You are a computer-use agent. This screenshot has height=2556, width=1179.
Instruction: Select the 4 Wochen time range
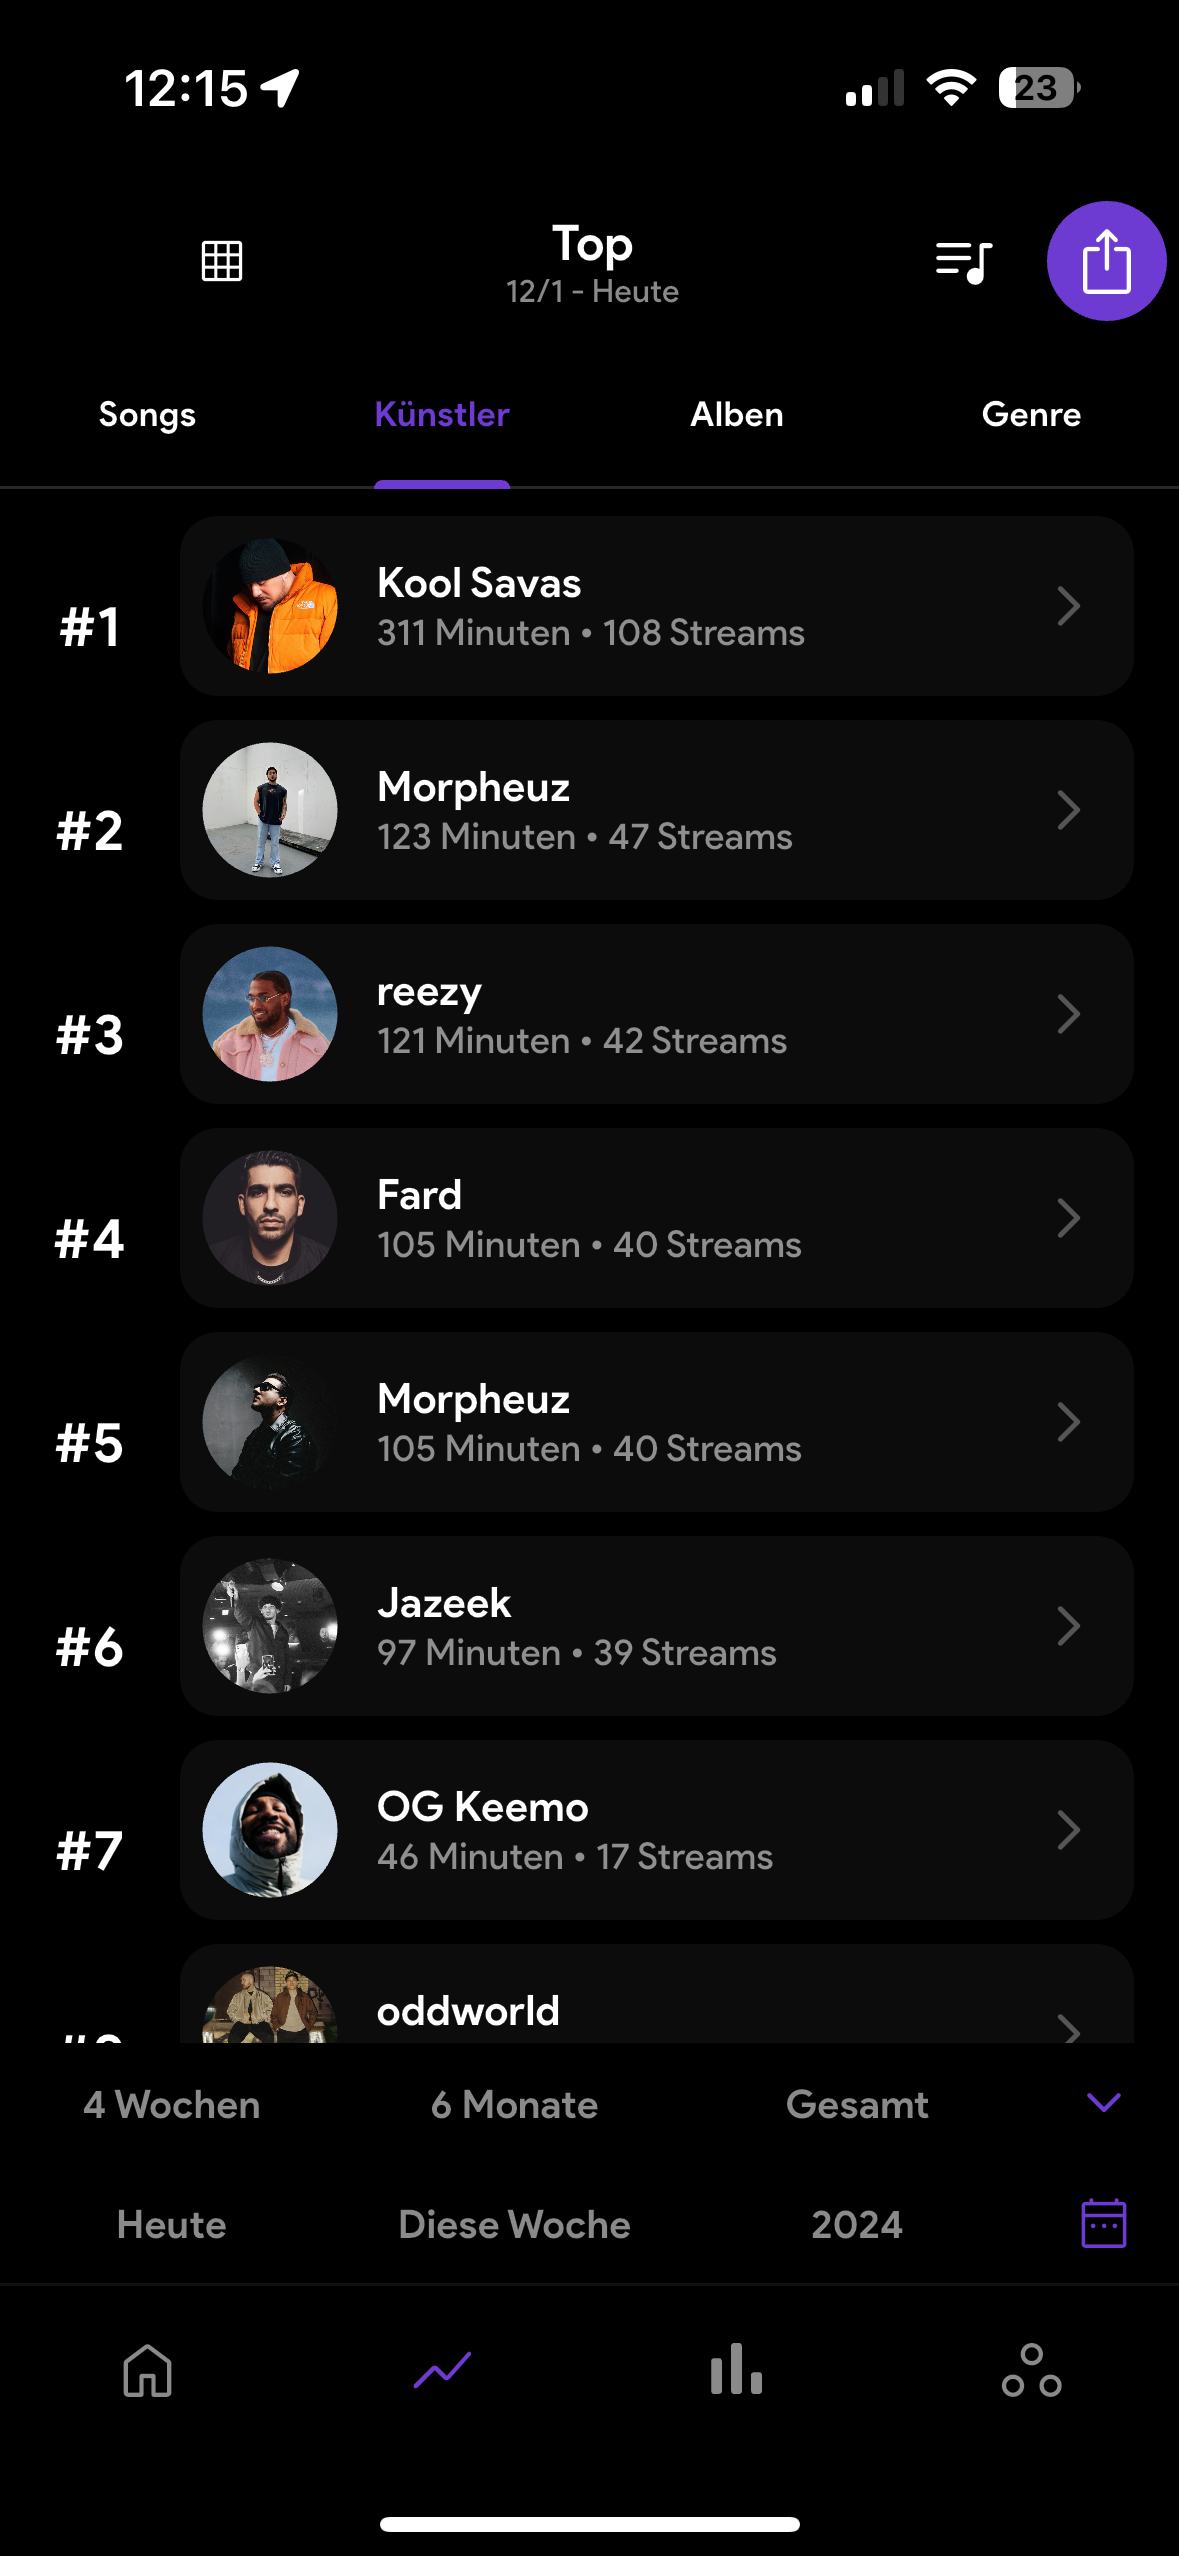tap(172, 2105)
